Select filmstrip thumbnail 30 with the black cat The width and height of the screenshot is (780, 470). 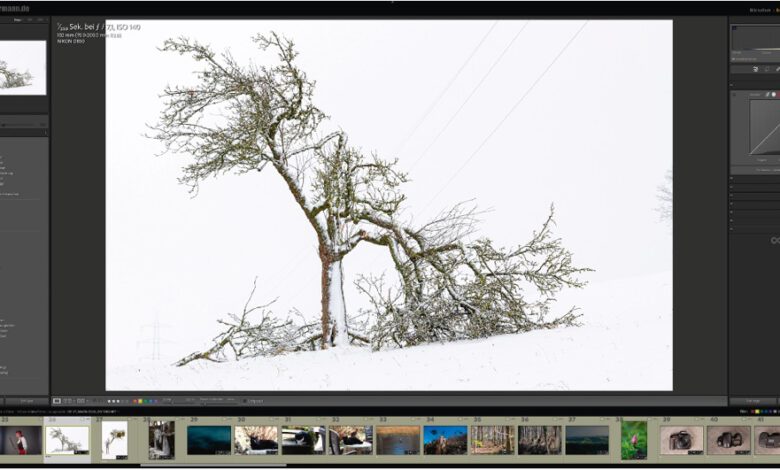256,440
